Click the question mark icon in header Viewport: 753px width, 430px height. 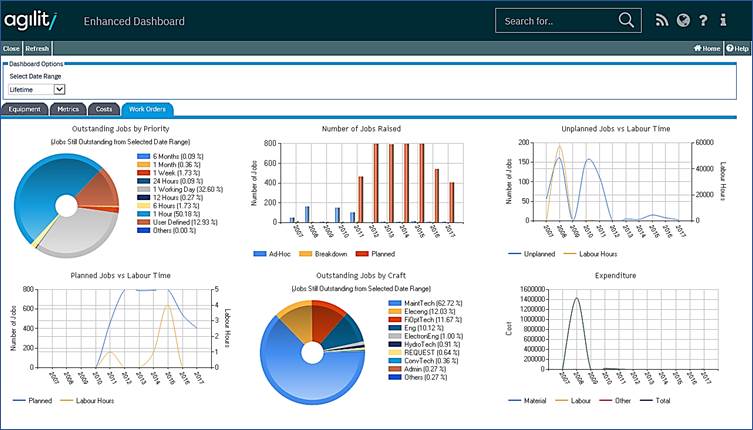[x=704, y=20]
